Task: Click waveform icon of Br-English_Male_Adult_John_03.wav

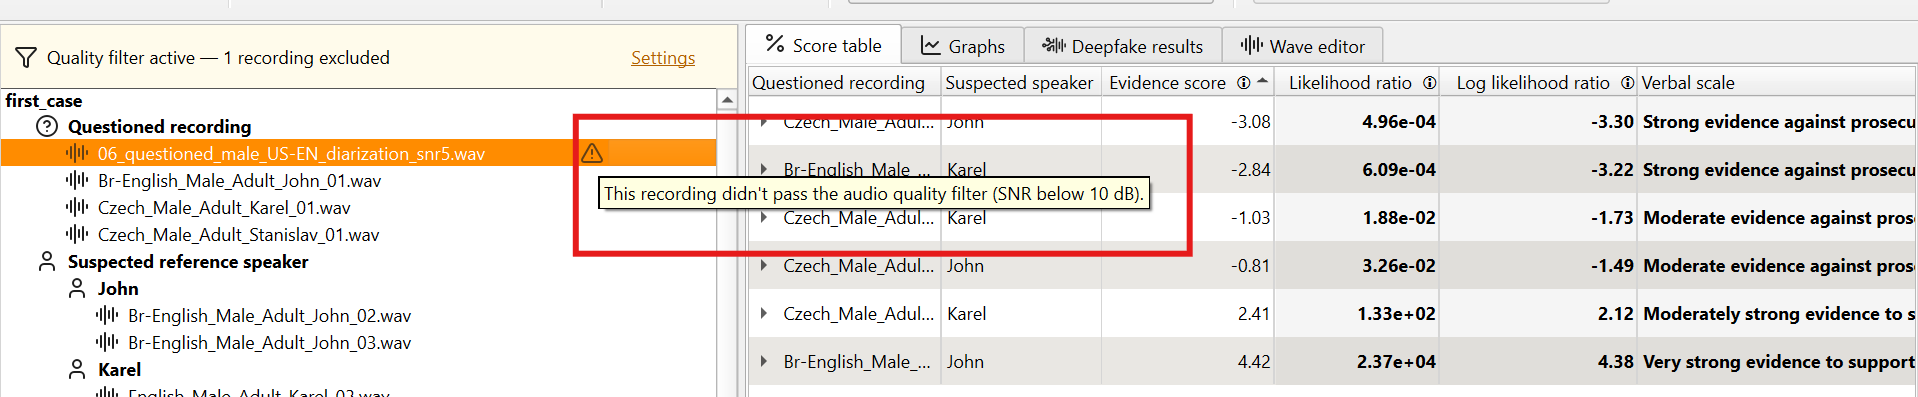Action: [107, 342]
